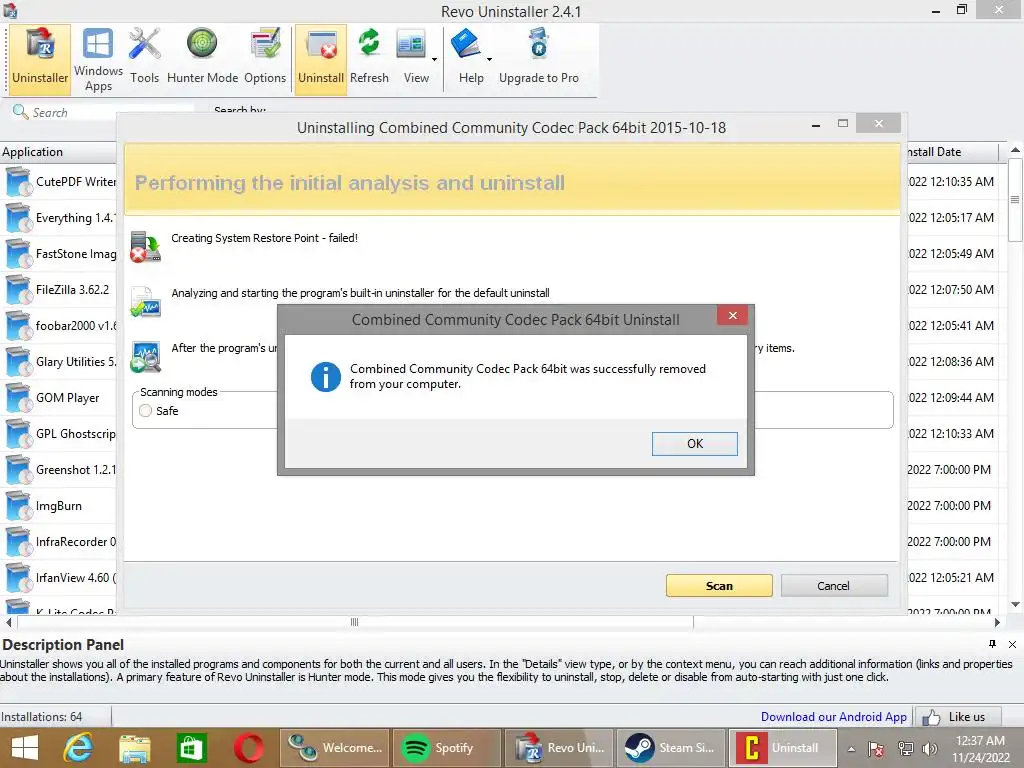Select Greenshot 1.2.1 entry

[60, 470]
